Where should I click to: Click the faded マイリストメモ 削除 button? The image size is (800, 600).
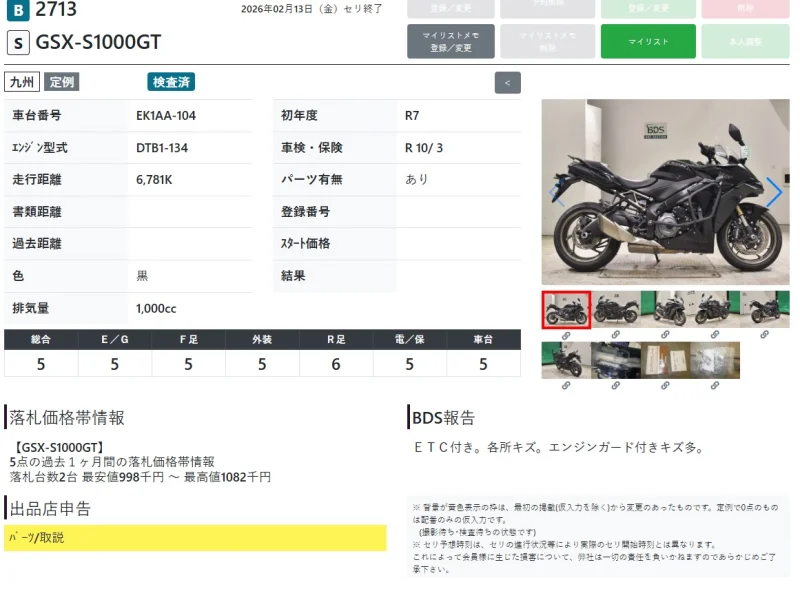pyautogui.click(x=547, y=41)
